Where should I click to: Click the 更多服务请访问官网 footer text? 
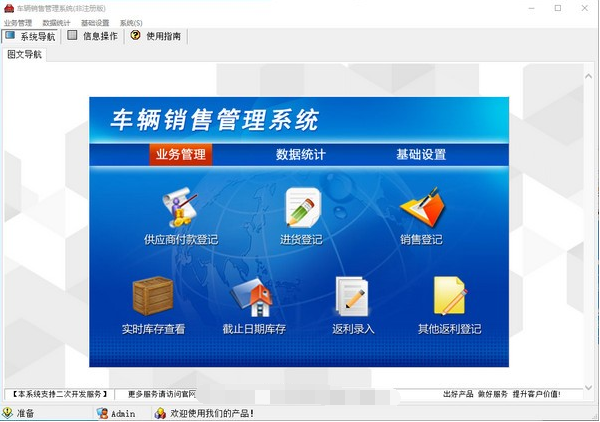click(x=162, y=394)
